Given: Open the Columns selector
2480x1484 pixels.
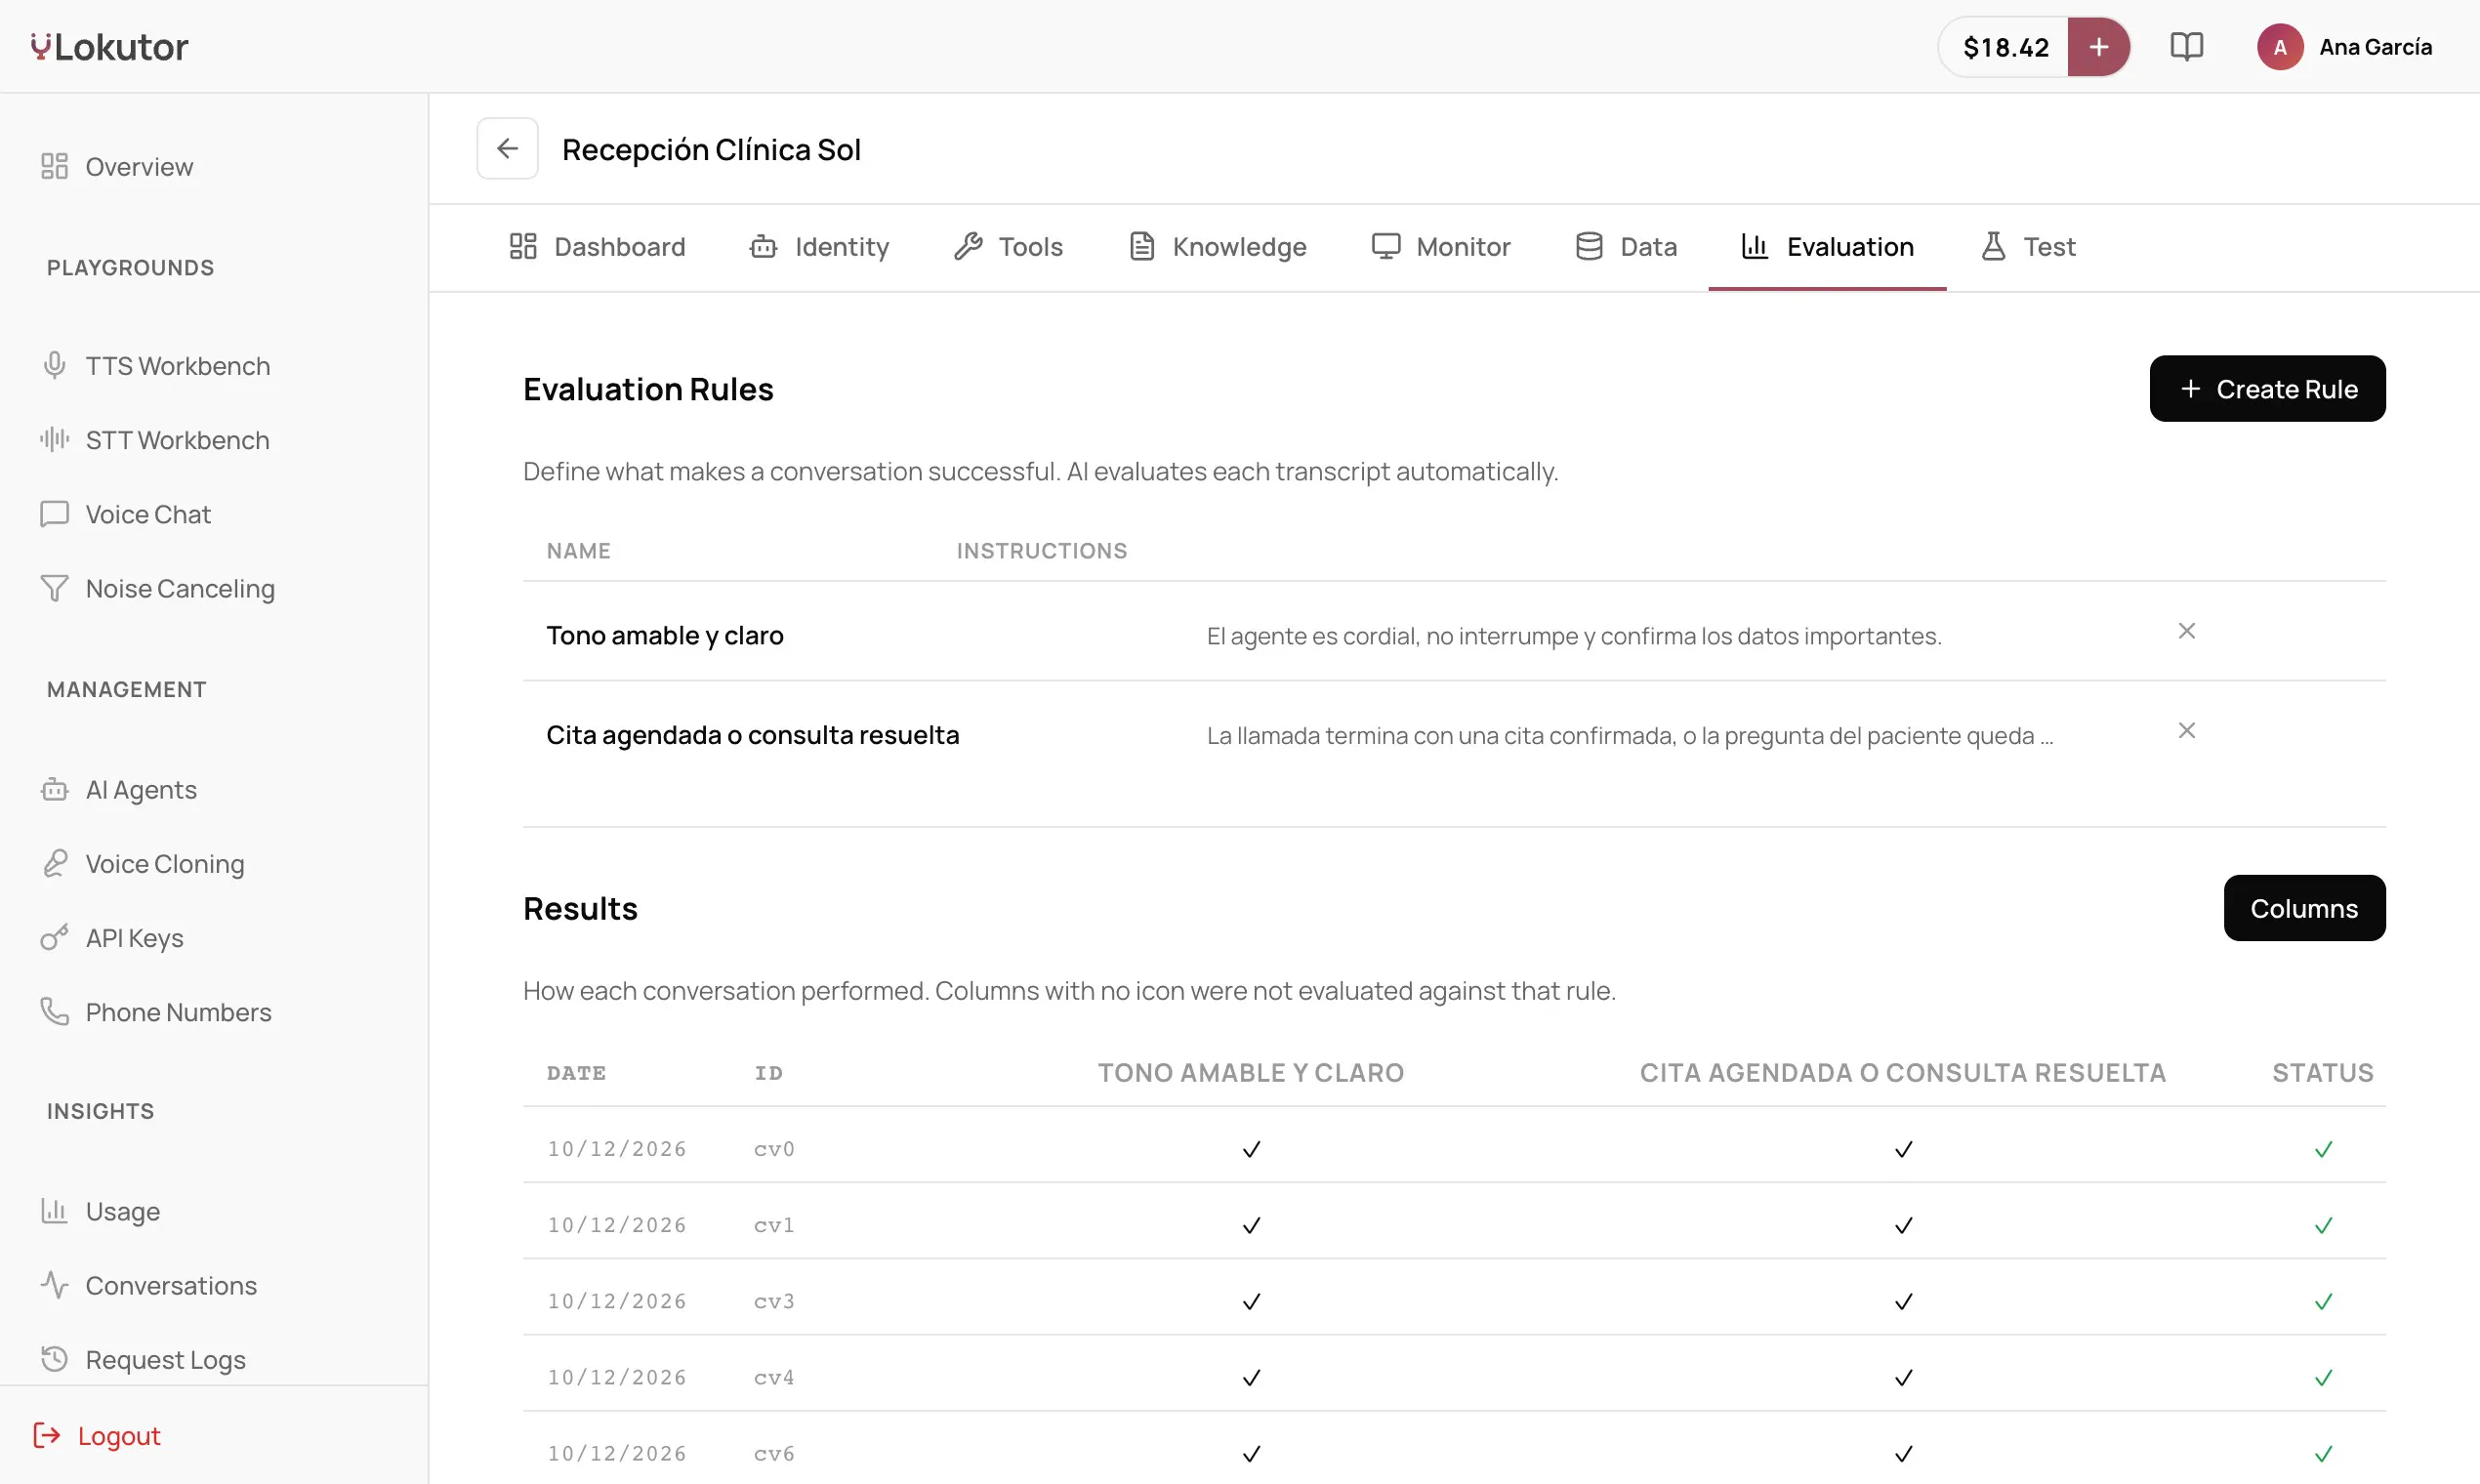Looking at the screenshot, I should [2304, 908].
